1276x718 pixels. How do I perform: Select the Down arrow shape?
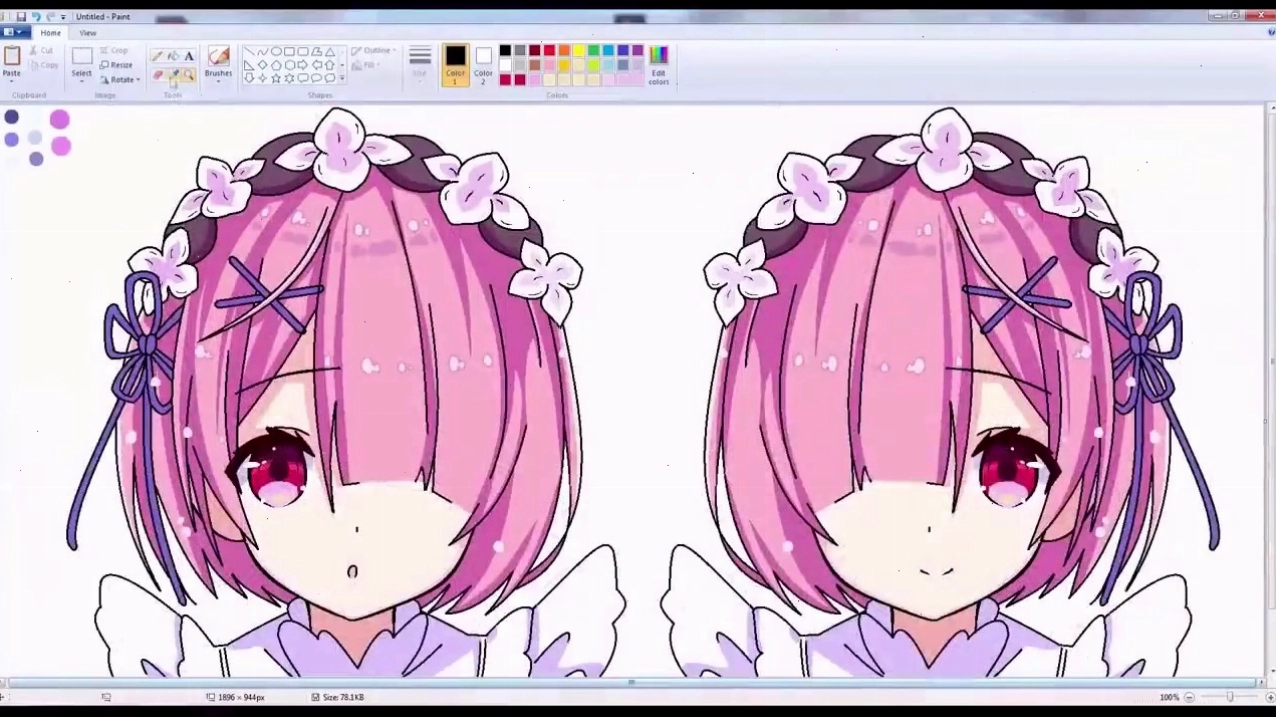[x=250, y=78]
